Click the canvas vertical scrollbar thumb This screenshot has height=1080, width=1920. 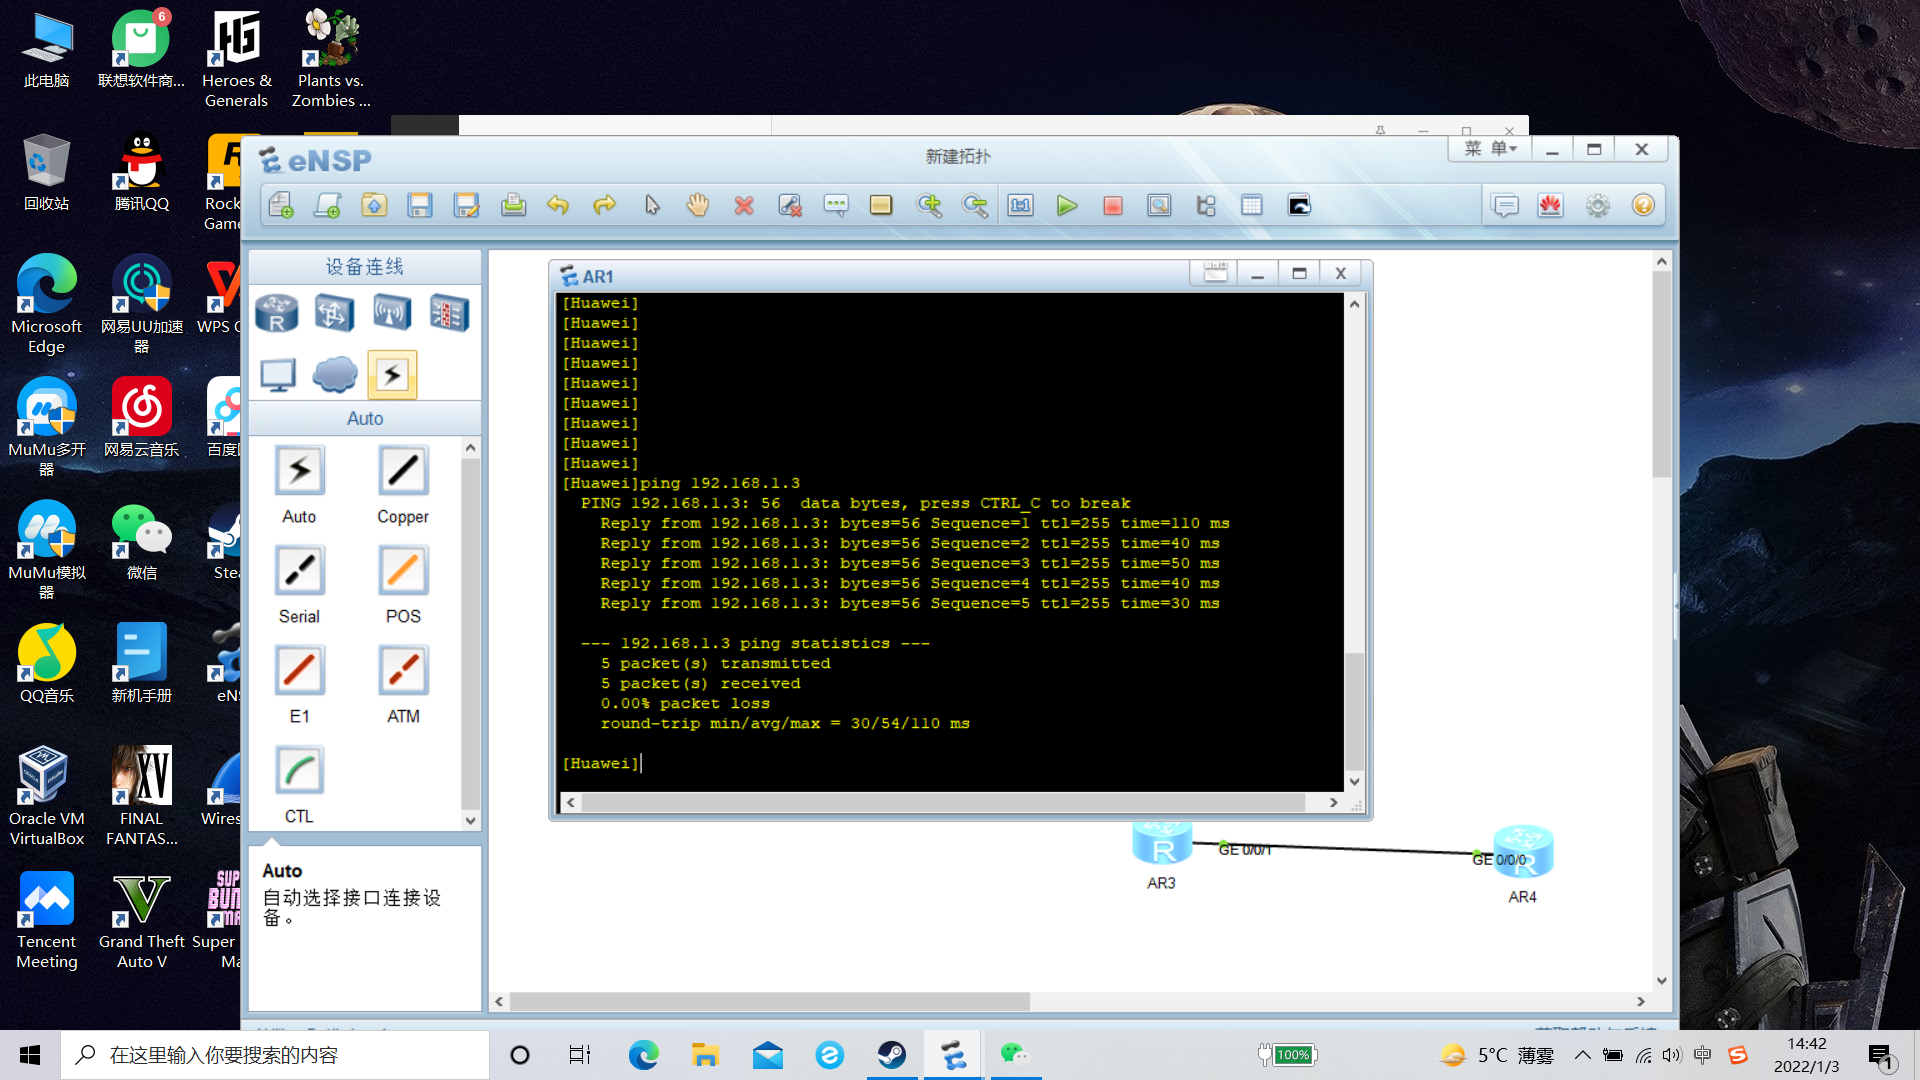(x=1661, y=374)
